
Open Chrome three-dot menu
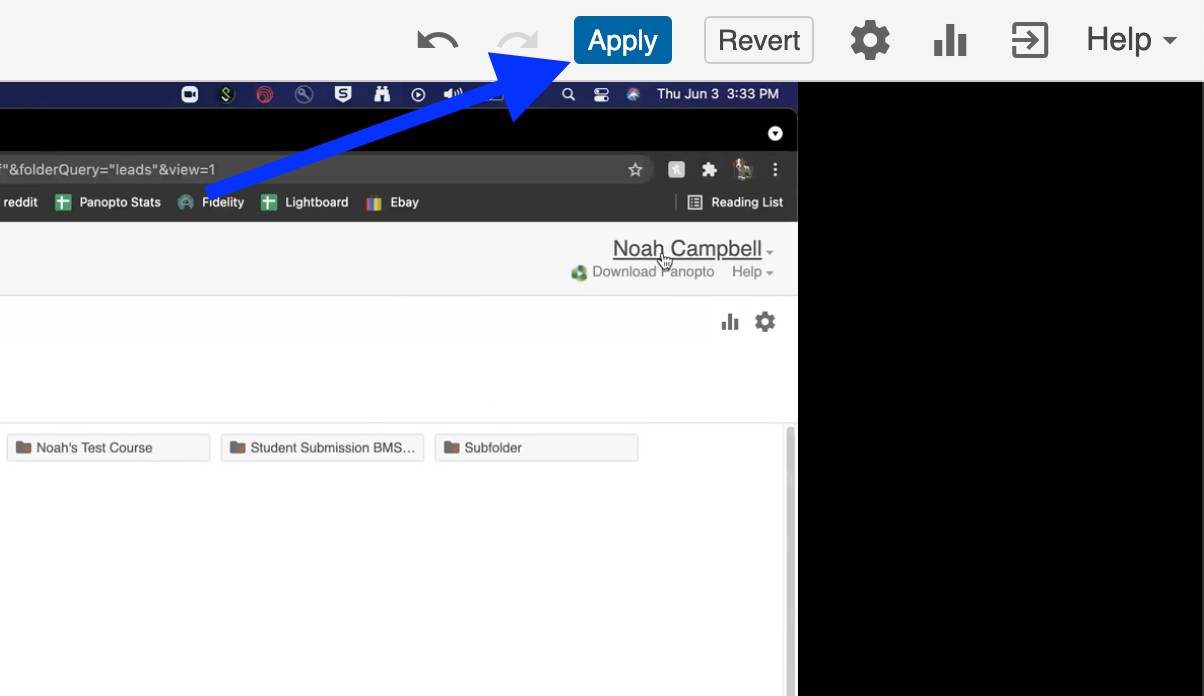[x=775, y=170]
